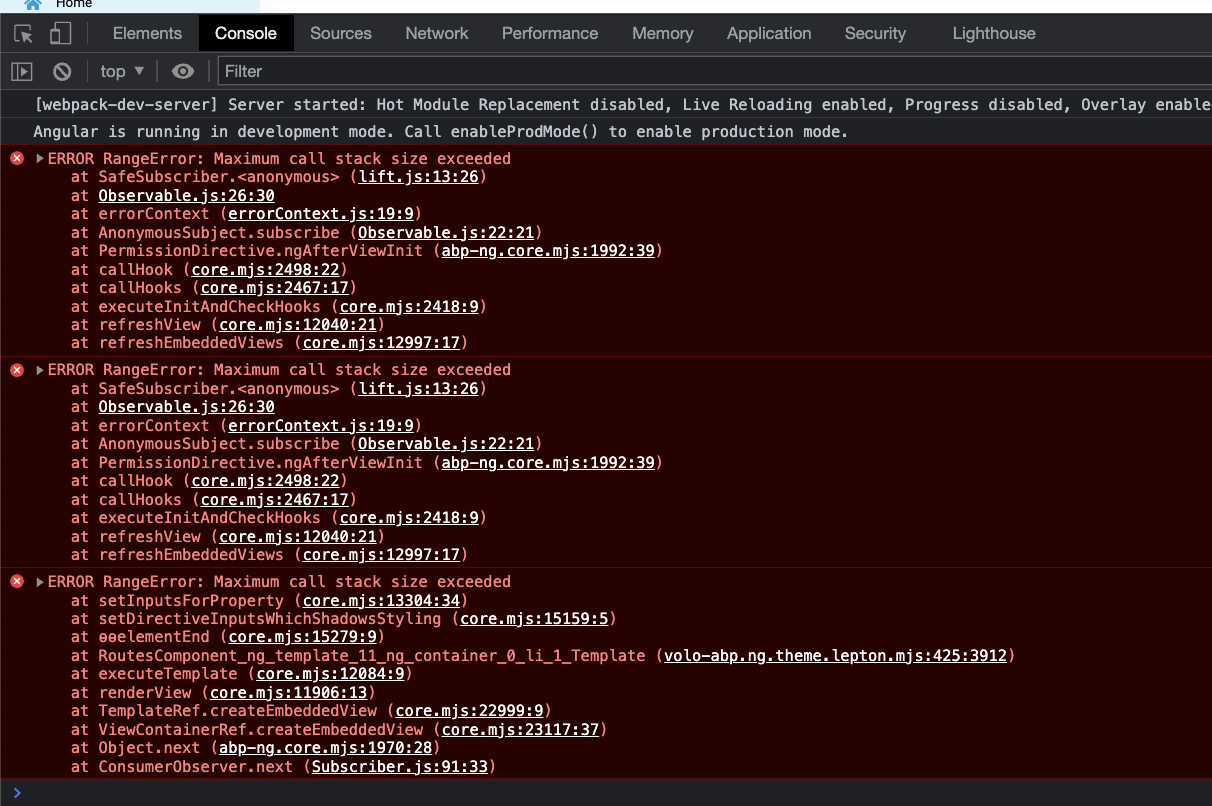Screen dimensions: 1212x806
Task: Click the console prompt input line
Action: tap(600, 793)
